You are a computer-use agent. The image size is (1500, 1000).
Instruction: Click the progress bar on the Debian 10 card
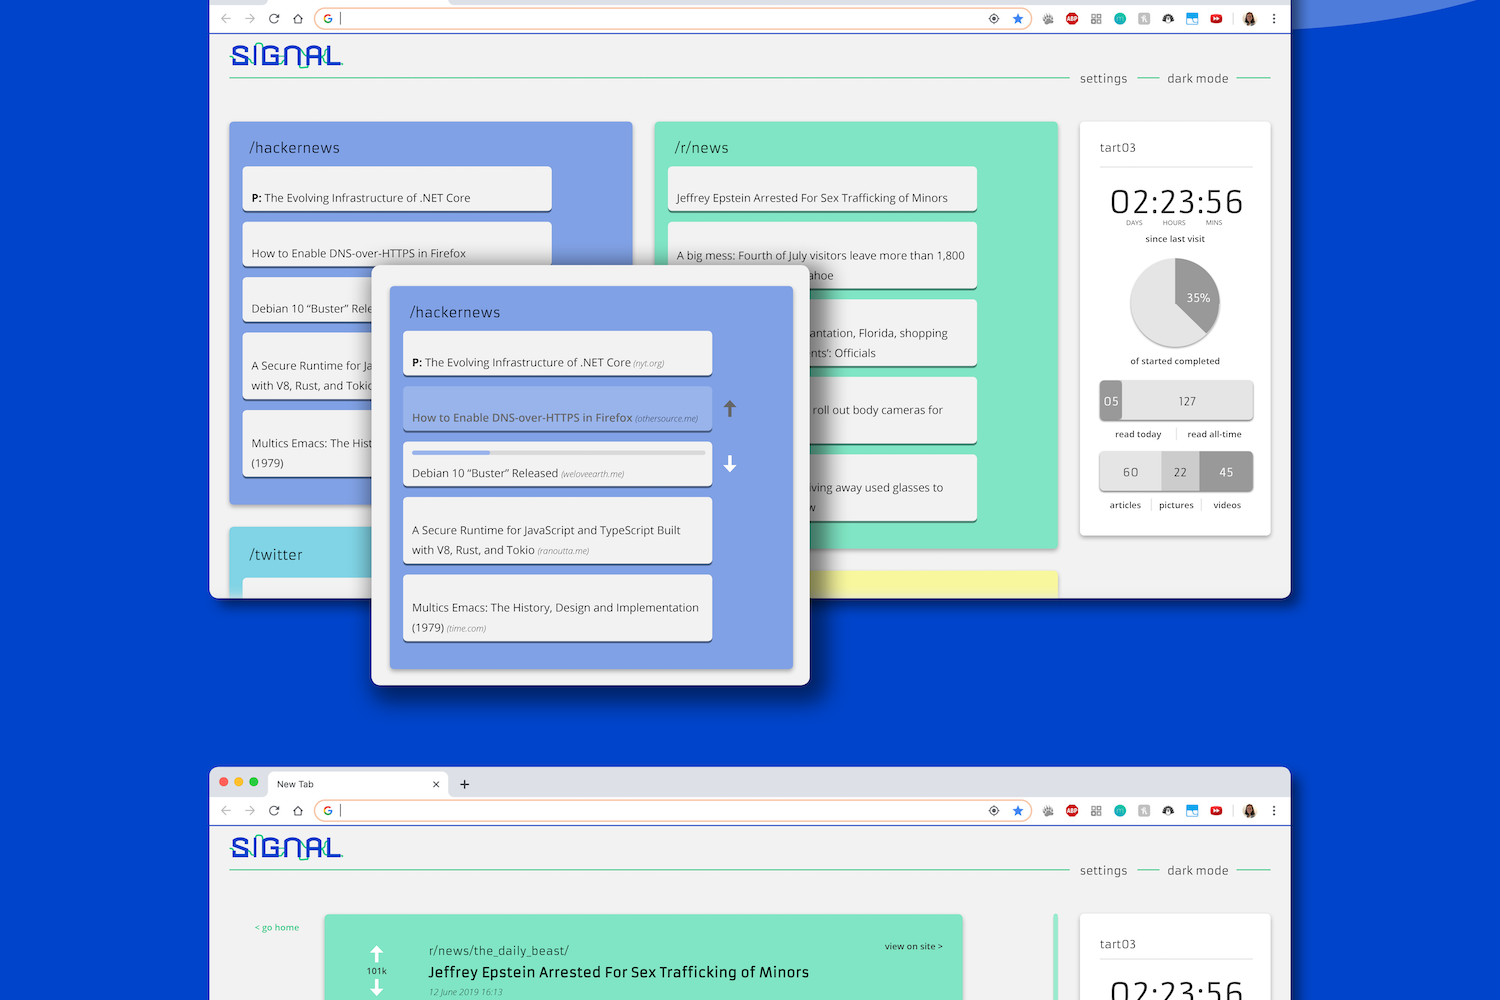[x=558, y=453]
